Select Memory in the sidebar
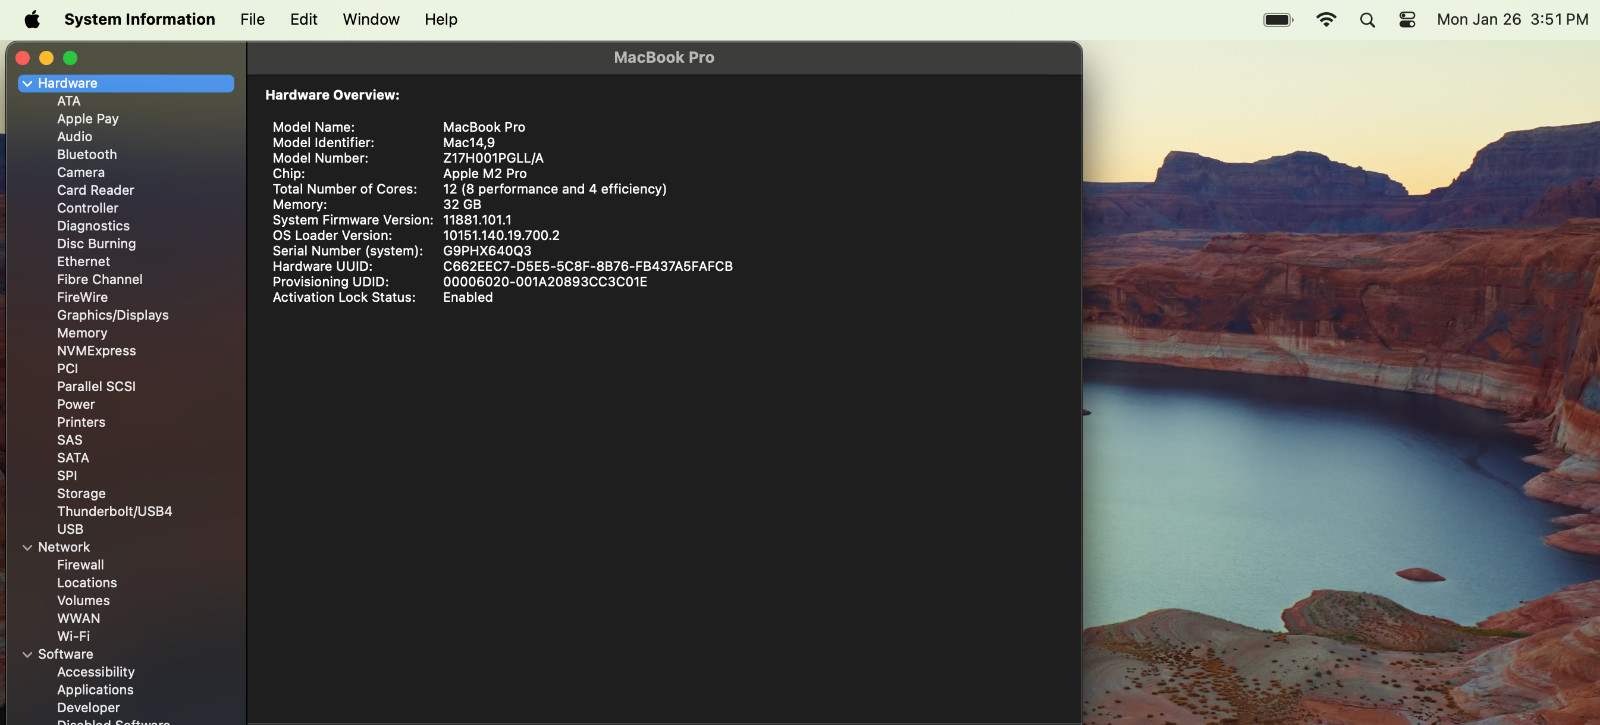Viewport: 1600px width, 725px height. click(x=82, y=334)
